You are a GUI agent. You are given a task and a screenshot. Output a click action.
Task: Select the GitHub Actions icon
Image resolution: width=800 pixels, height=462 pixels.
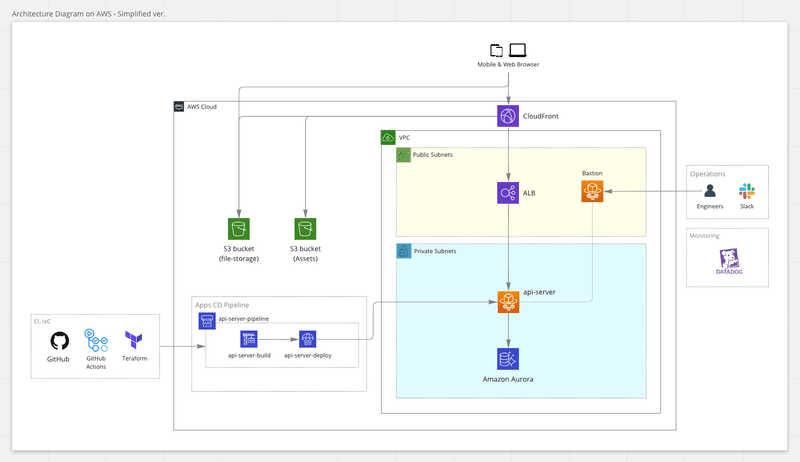tap(96, 341)
